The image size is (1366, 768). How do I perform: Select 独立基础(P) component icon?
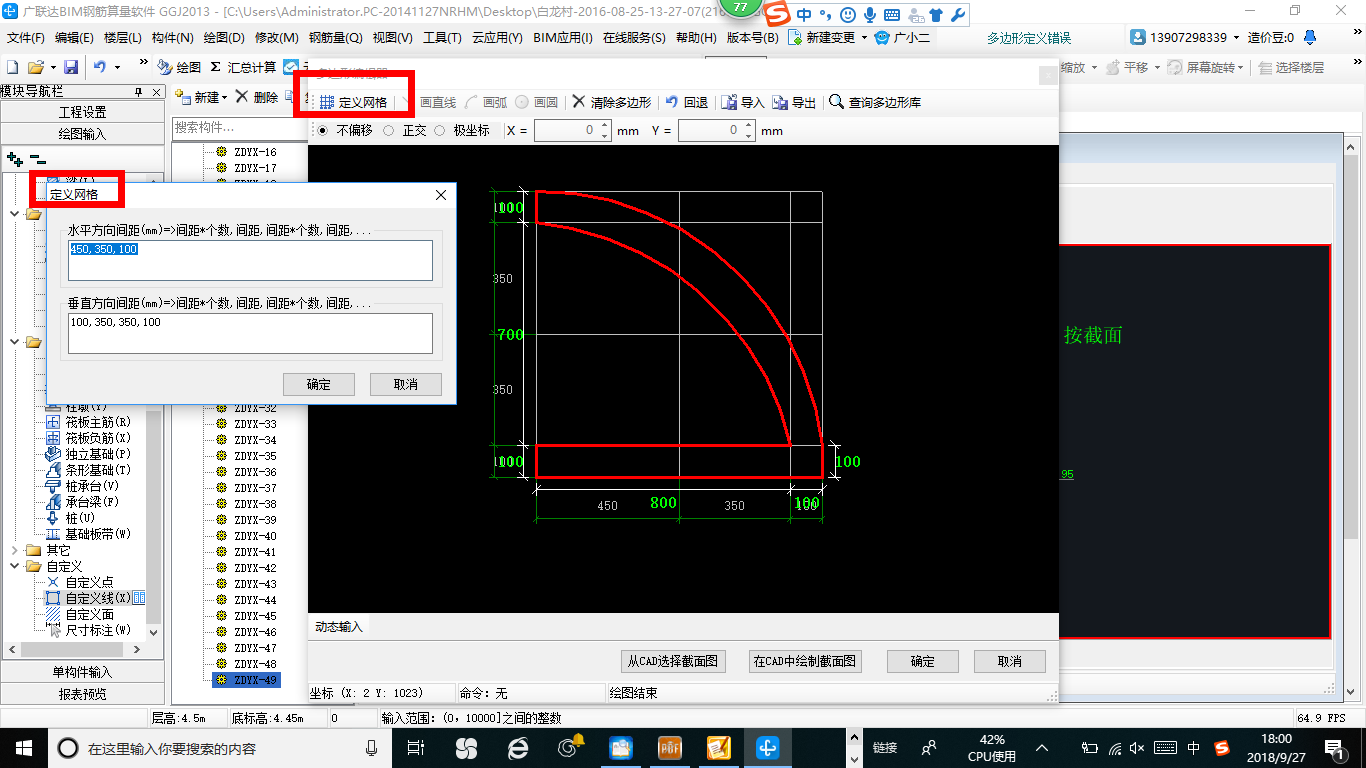coord(55,455)
